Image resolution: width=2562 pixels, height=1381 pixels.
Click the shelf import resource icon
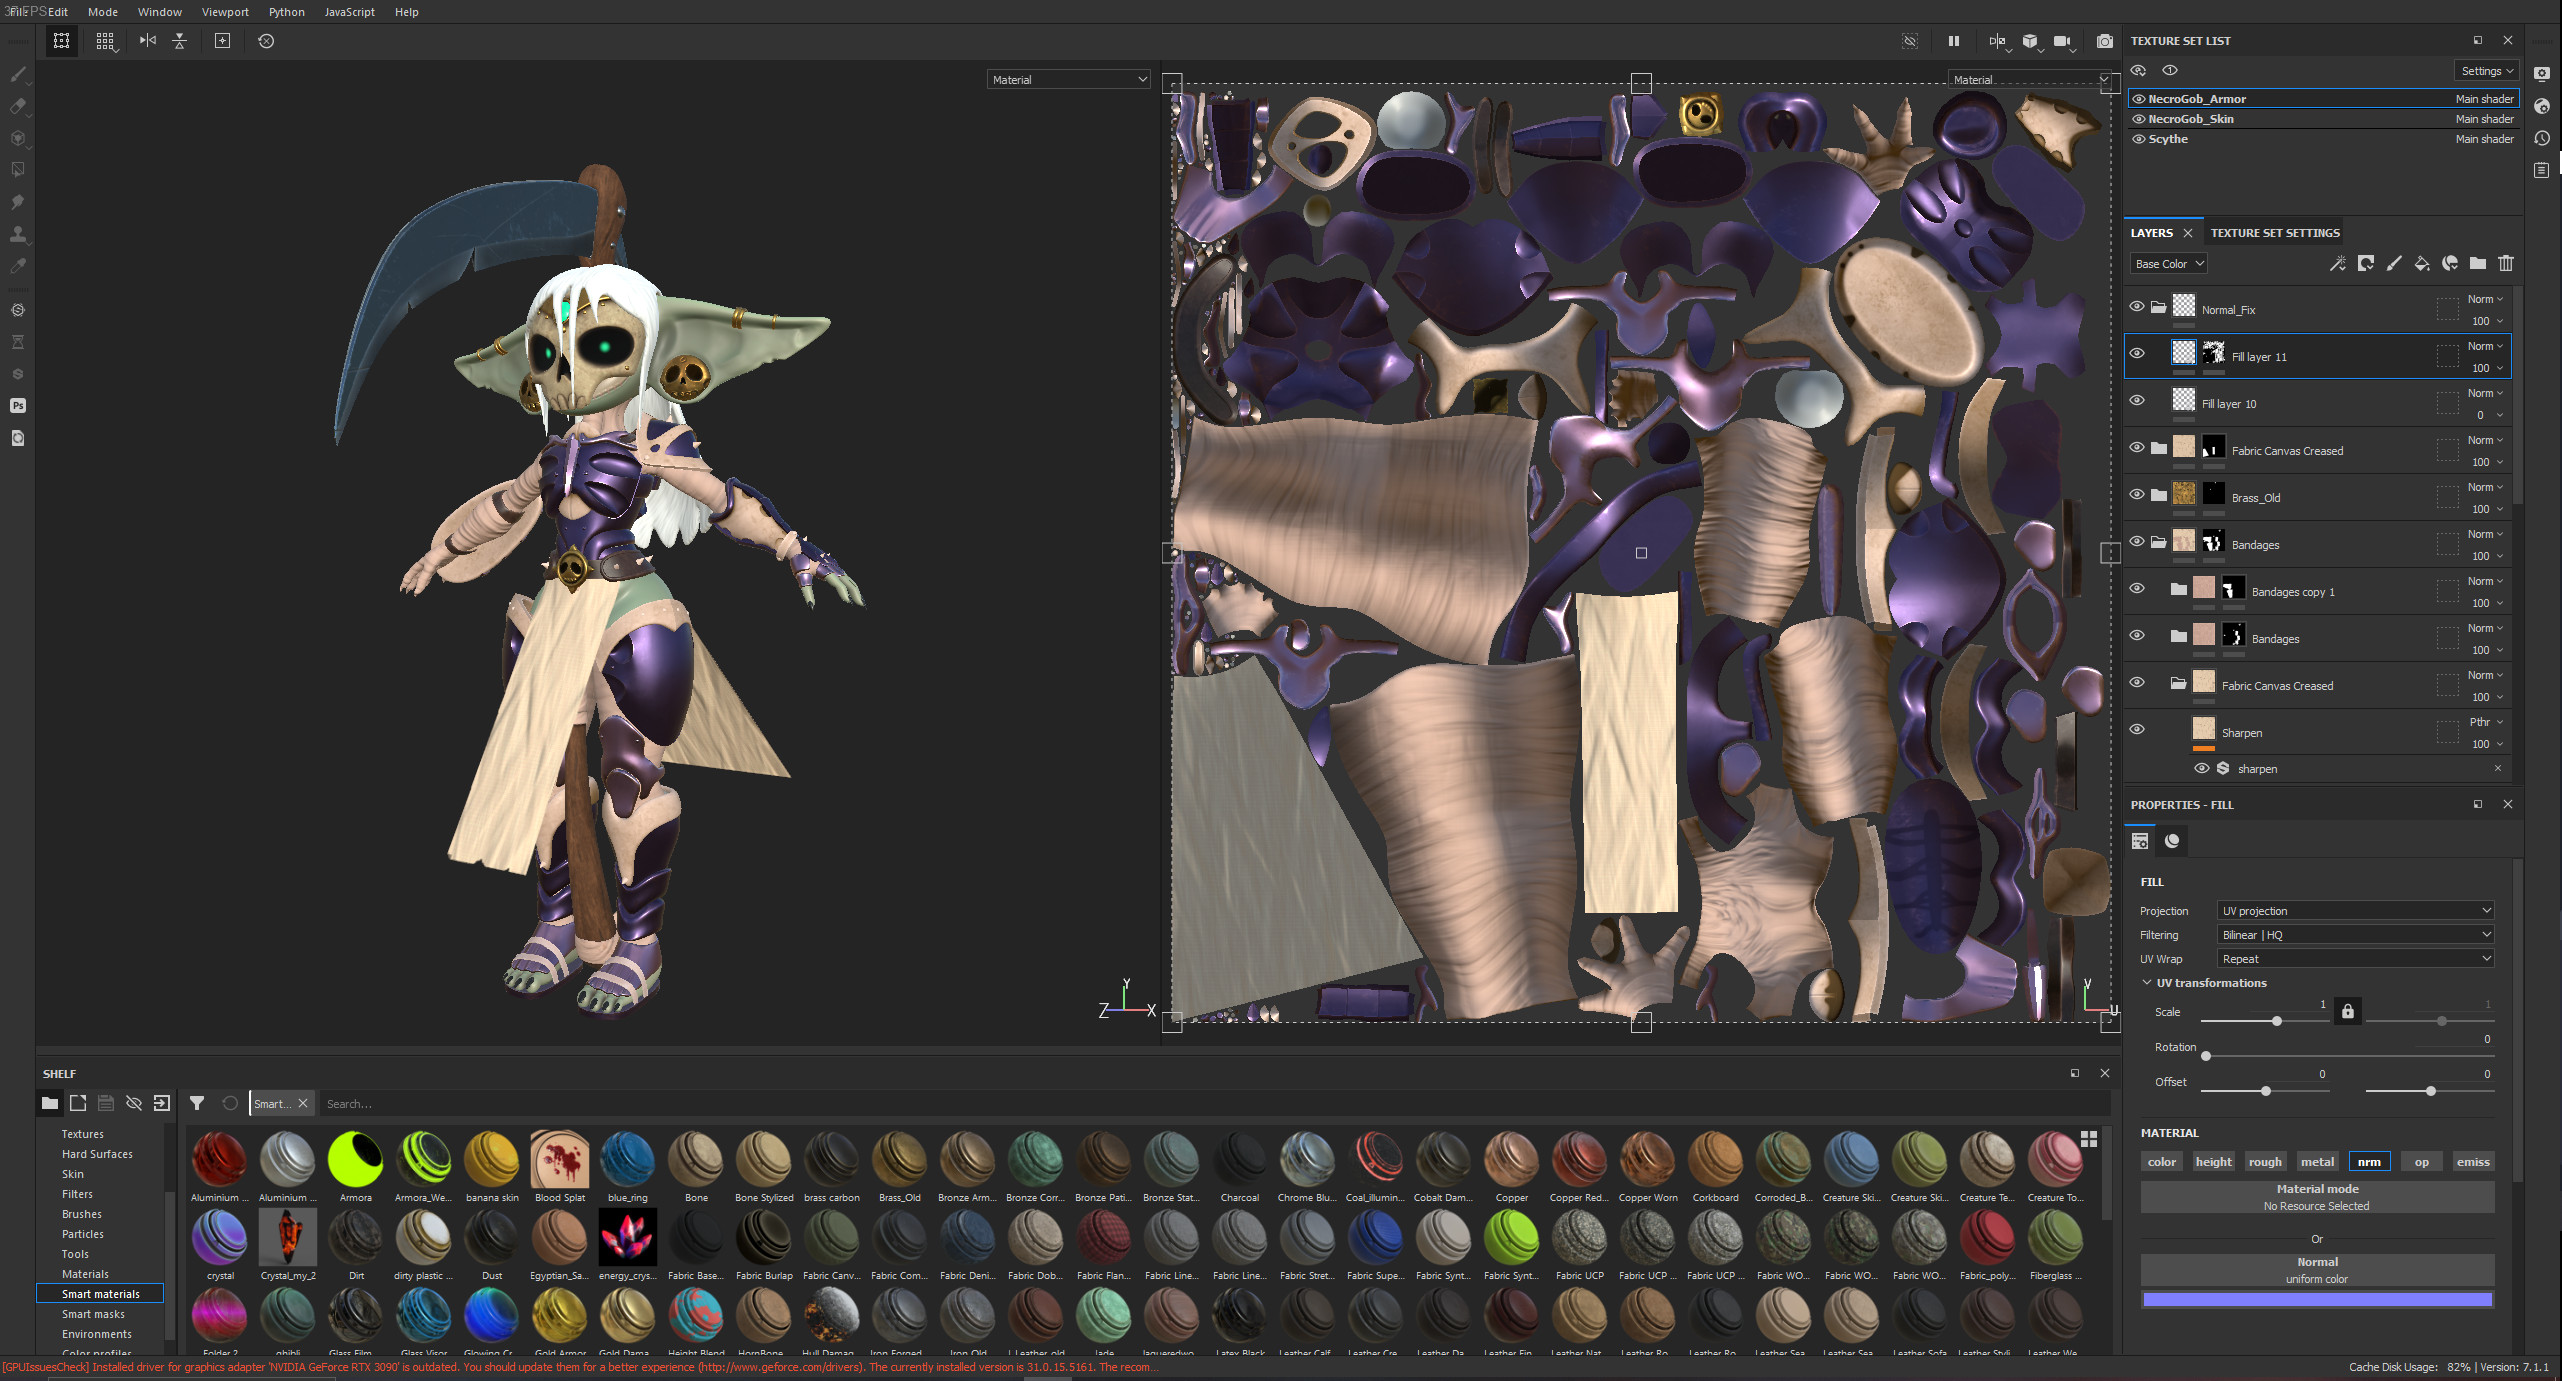point(162,1103)
